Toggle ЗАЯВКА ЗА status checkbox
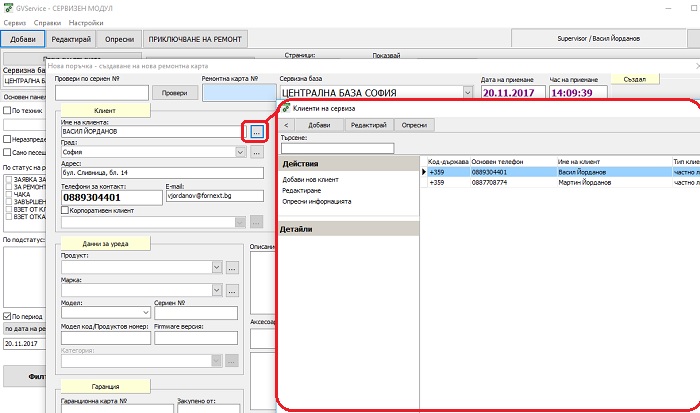Viewport: 700px width, 413px height. 8,179
